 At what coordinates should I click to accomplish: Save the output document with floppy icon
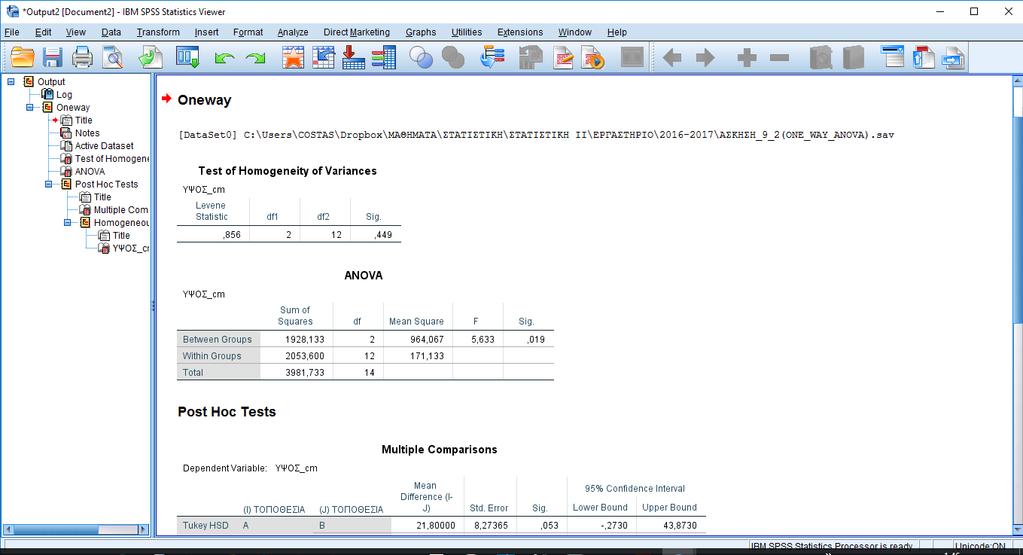[52, 58]
